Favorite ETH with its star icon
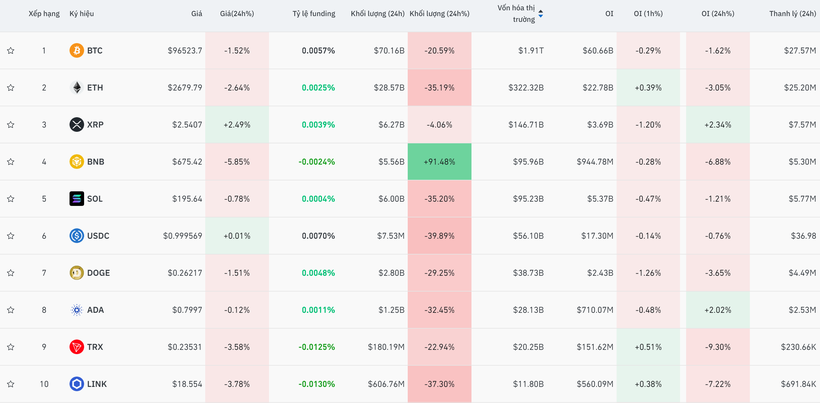The width and height of the screenshot is (820, 403). [x=10, y=87]
